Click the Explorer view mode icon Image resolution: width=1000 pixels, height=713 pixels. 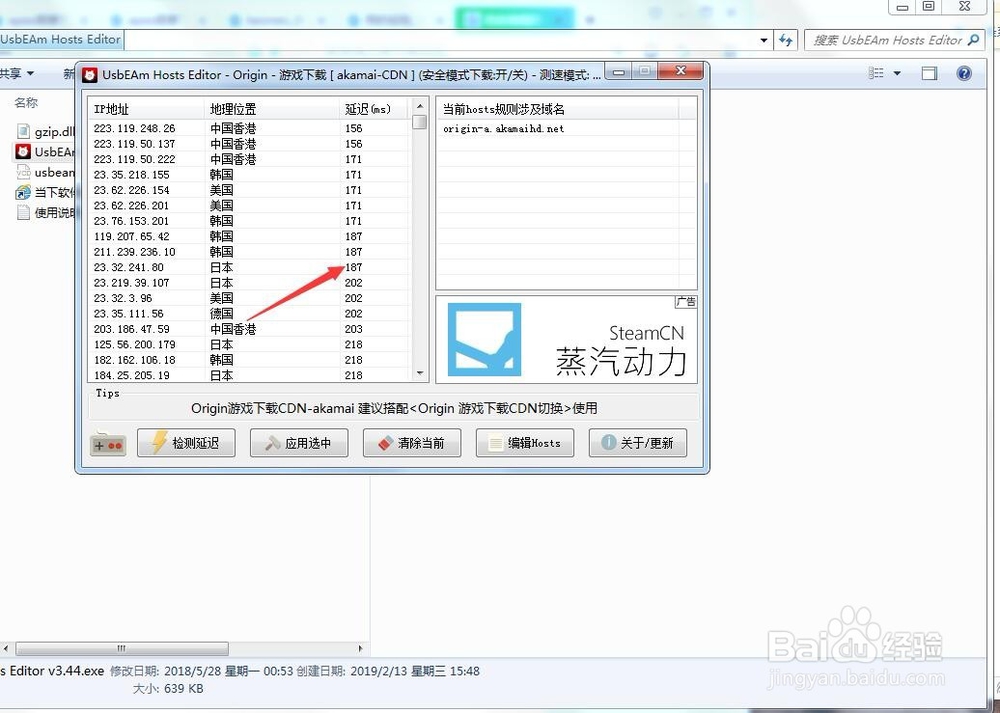coord(876,73)
